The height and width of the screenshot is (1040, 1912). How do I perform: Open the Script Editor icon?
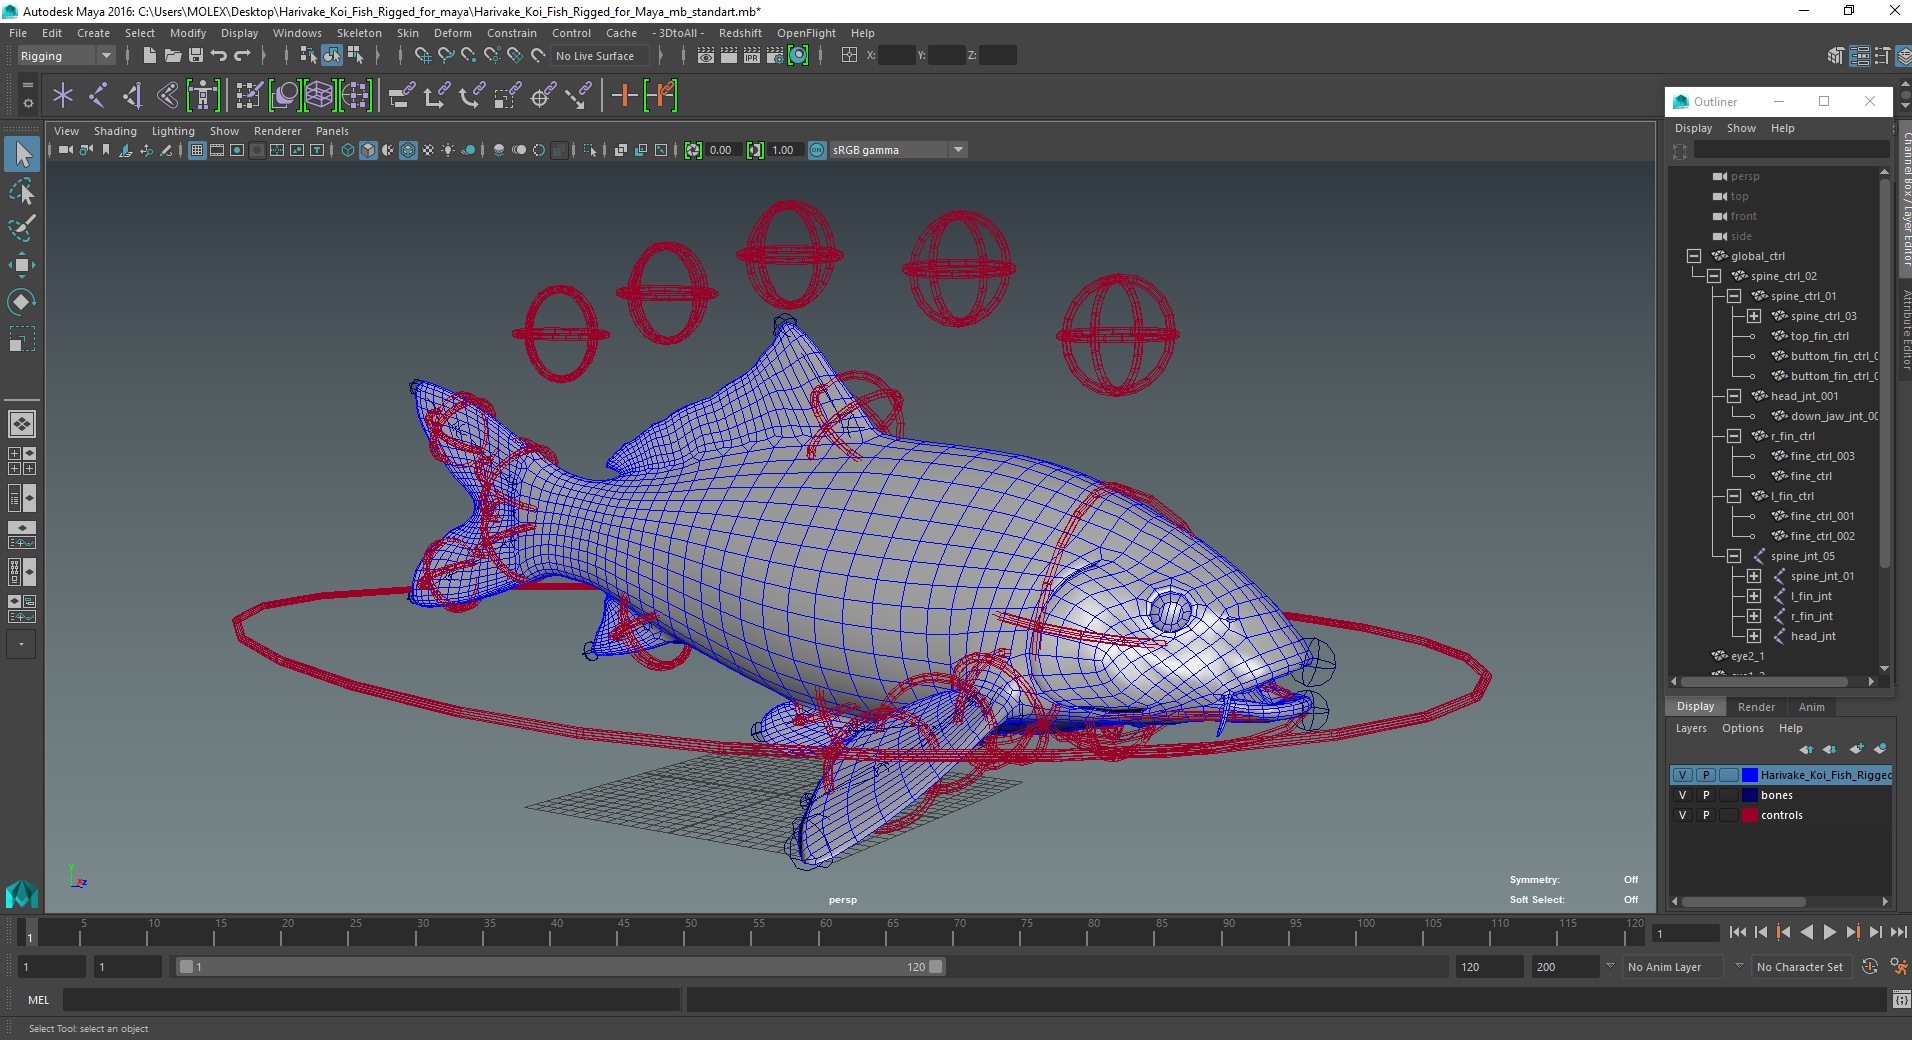point(1901,1000)
